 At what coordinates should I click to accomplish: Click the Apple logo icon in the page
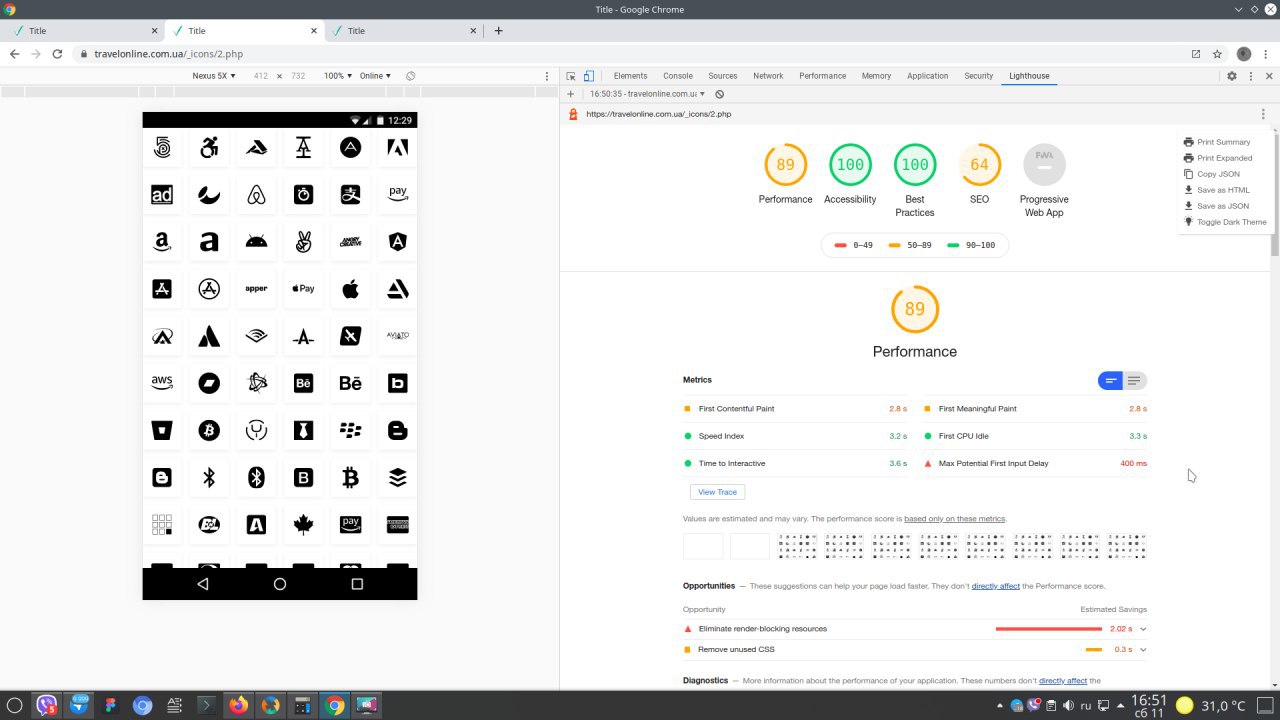[350, 289]
